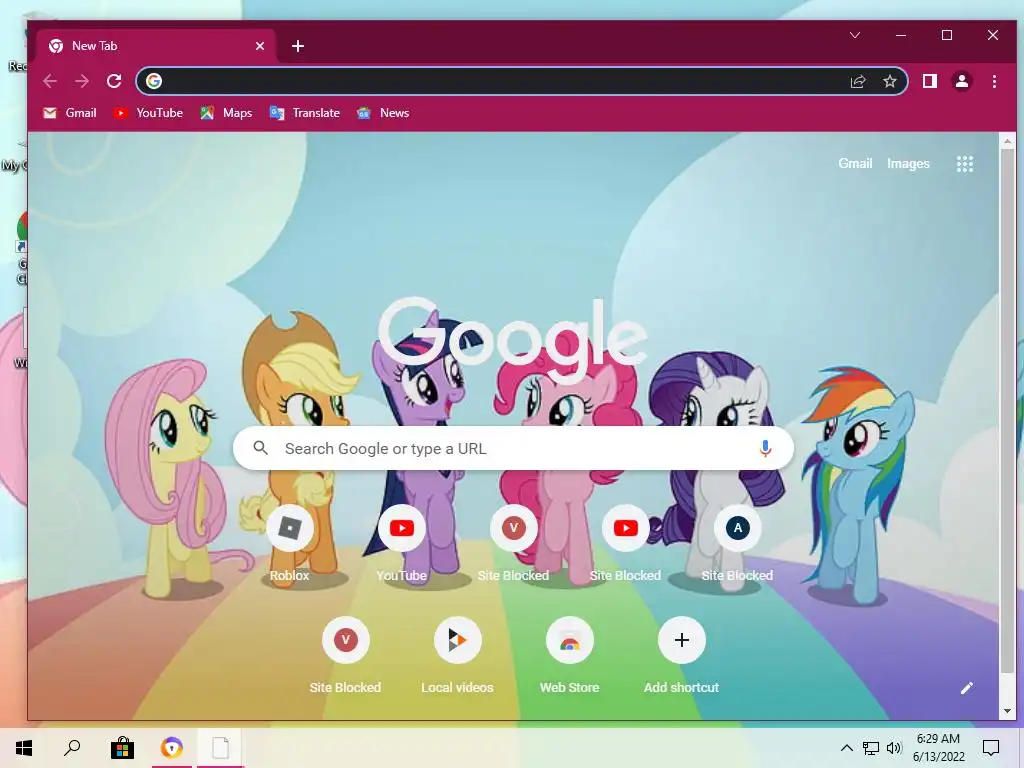Viewport: 1024px width, 768px height.
Task: Open the Windows Start menu
Action: coord(24,748)
